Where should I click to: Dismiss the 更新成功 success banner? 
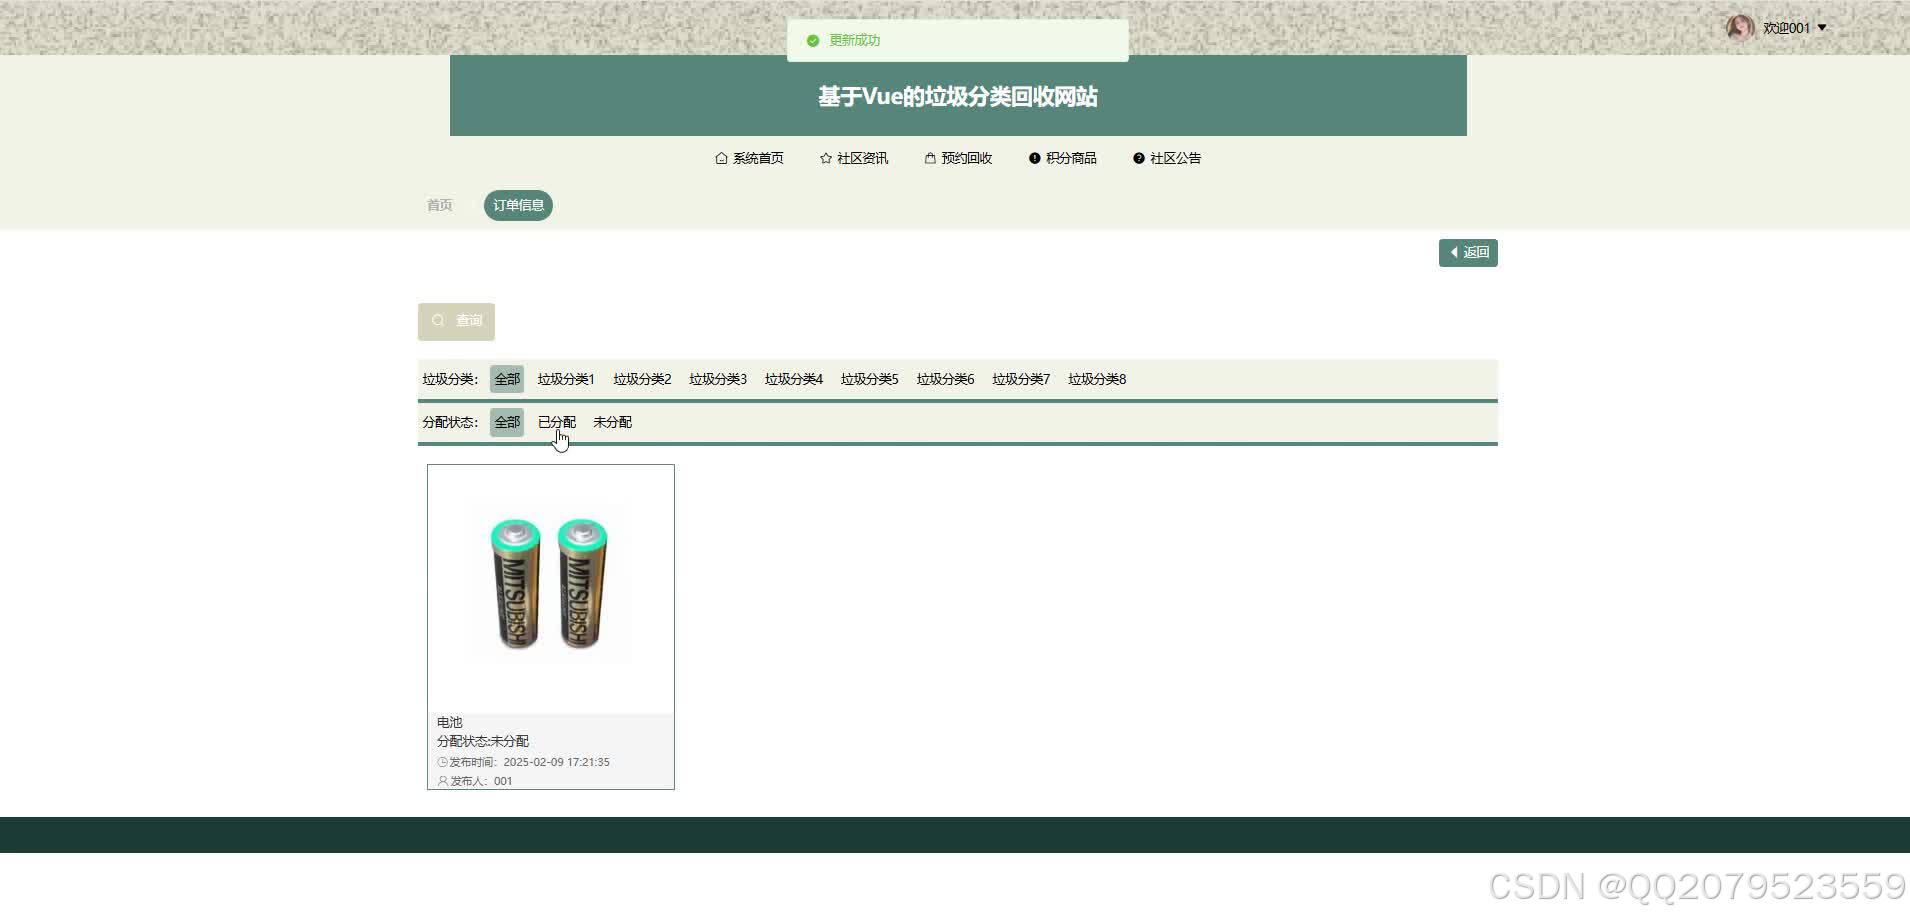tap(957, 40)
